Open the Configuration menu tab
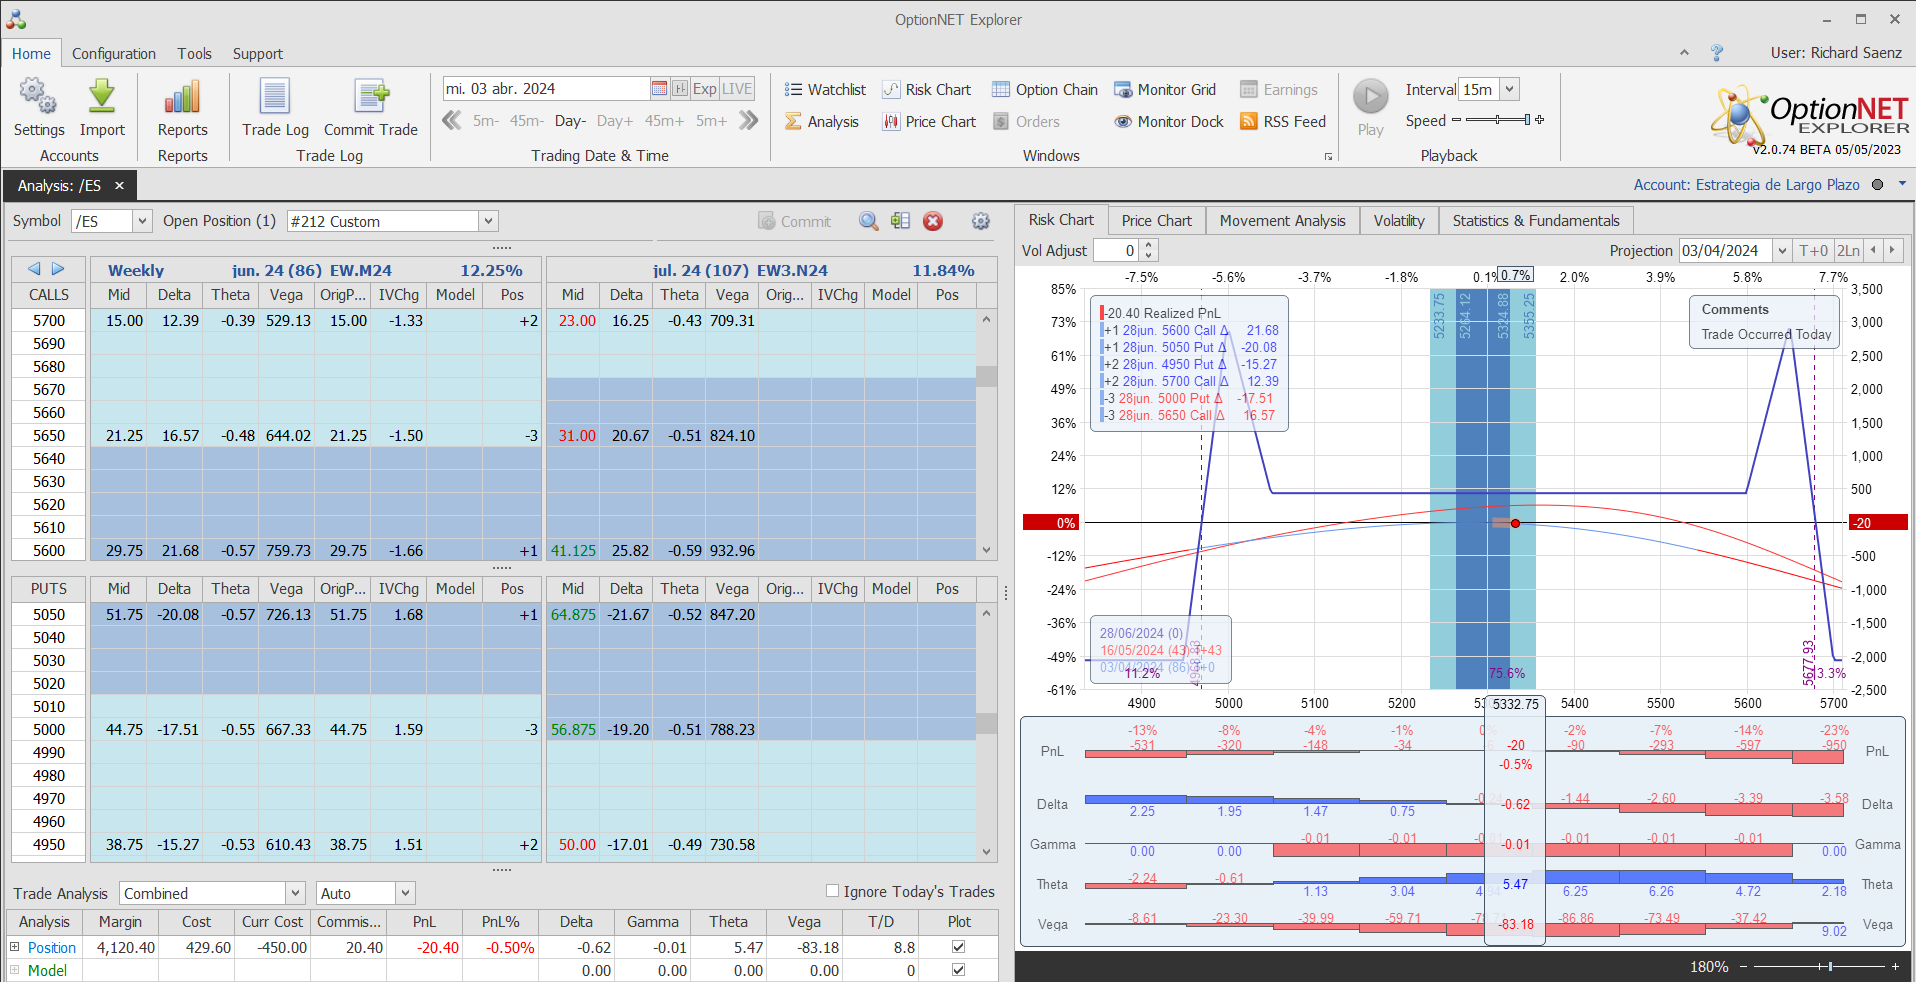 [x=114, y=54]
